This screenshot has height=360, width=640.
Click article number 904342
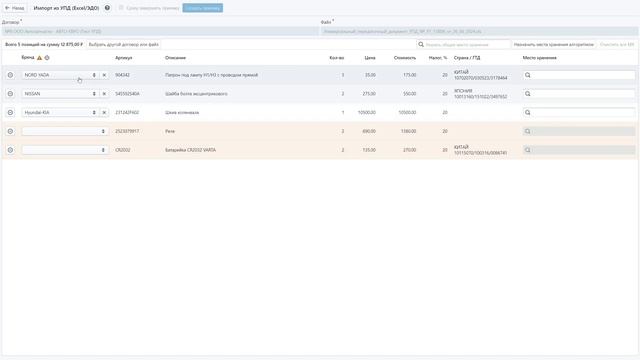click(122, 75)
